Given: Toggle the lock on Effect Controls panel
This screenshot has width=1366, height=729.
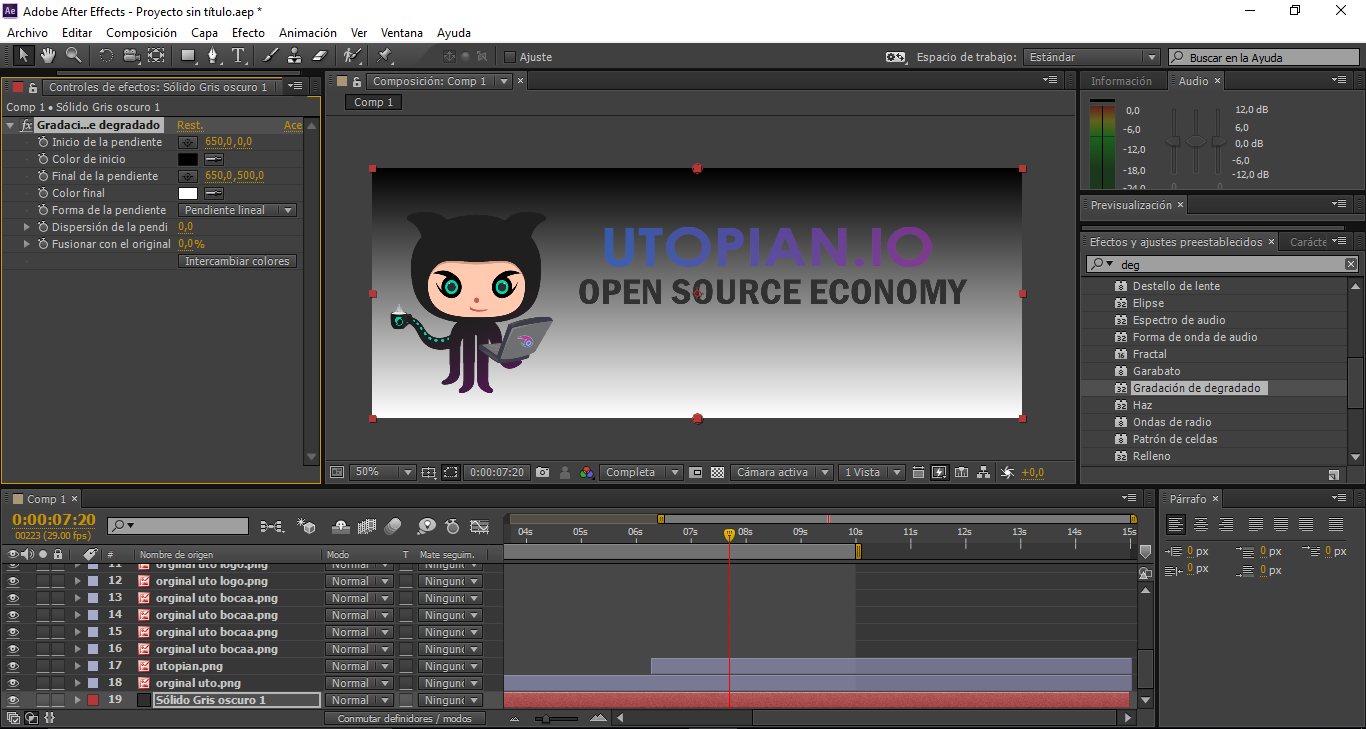Looking at the screenshot, I should click(32, 87).
